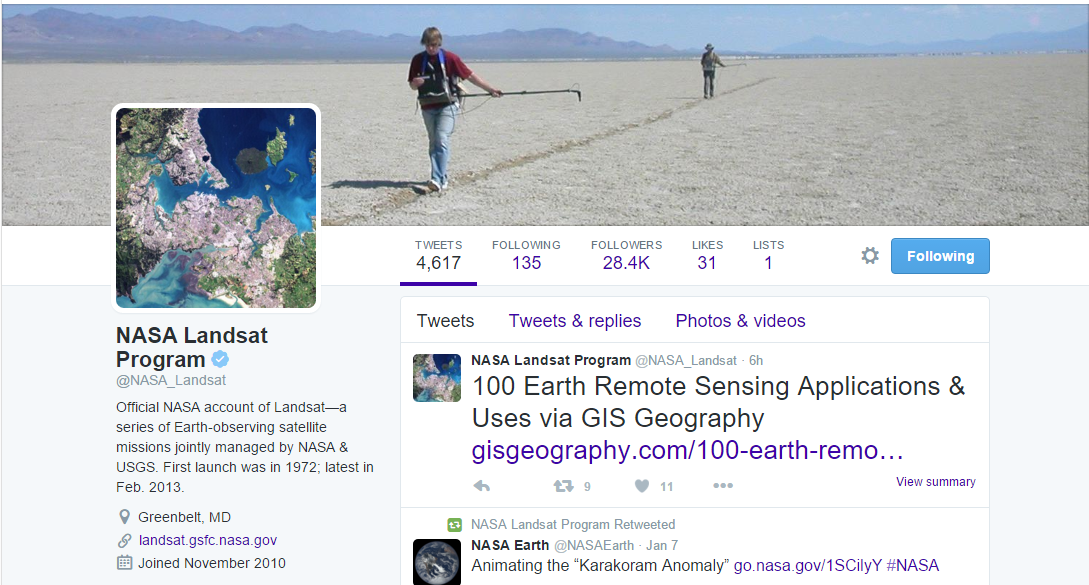
Task: Open NASA Landsat Program tweet author name
Action: tap(551, 361)
